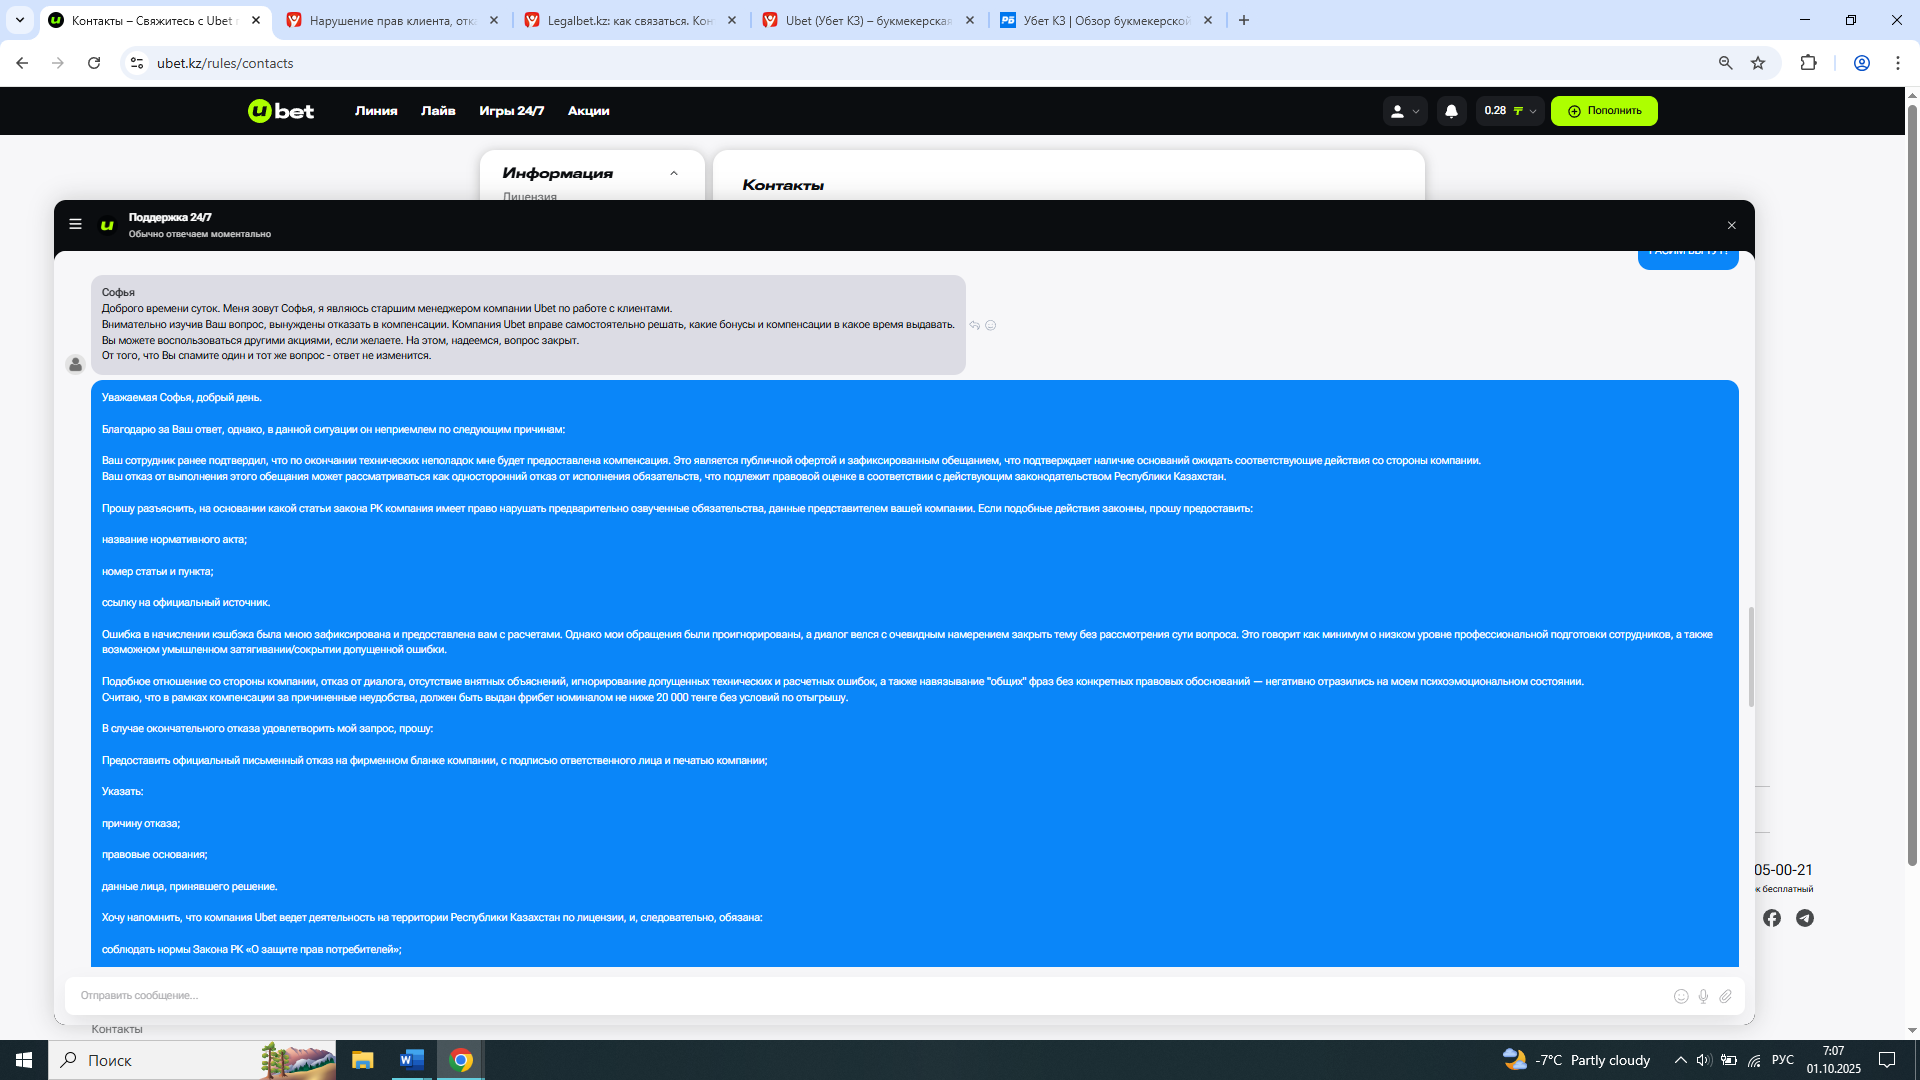
Task: Add reaction smiley to Sofia's message
Action: (991, 325)
